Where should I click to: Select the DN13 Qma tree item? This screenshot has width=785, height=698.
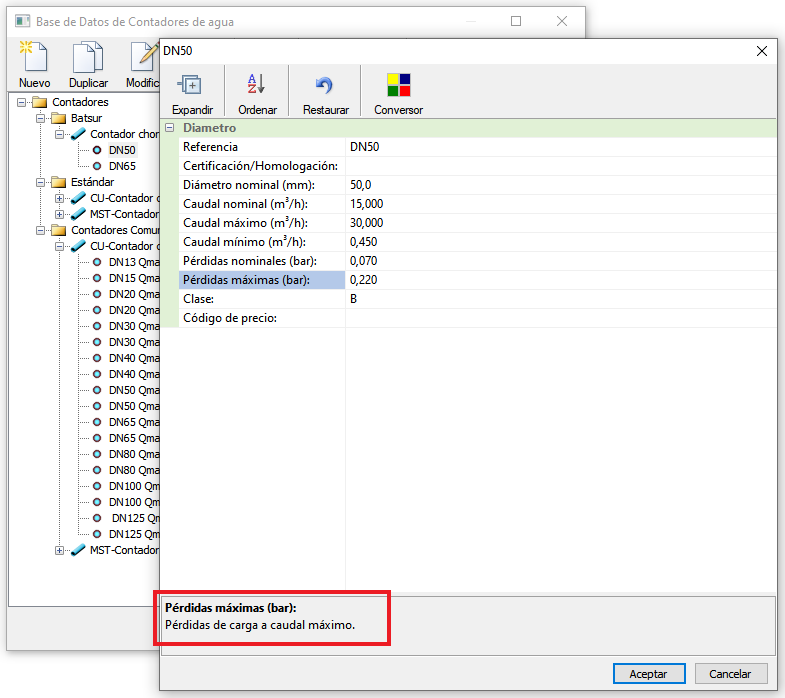coord(134,262)
